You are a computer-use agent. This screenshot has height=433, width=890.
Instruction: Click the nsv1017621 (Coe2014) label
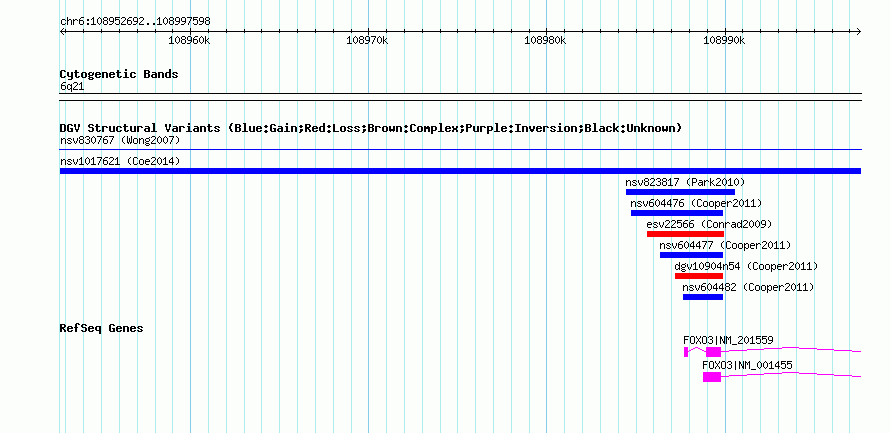pos(120,161)
